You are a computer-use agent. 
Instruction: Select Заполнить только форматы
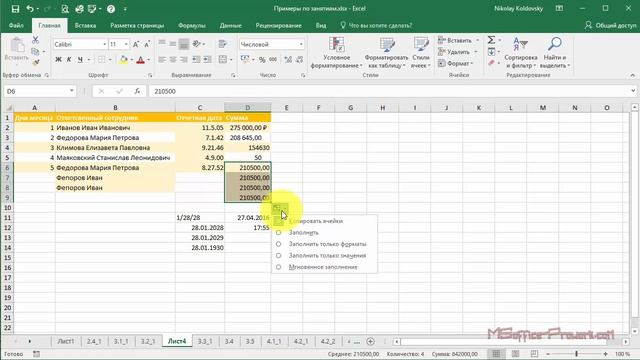point(327,244)
